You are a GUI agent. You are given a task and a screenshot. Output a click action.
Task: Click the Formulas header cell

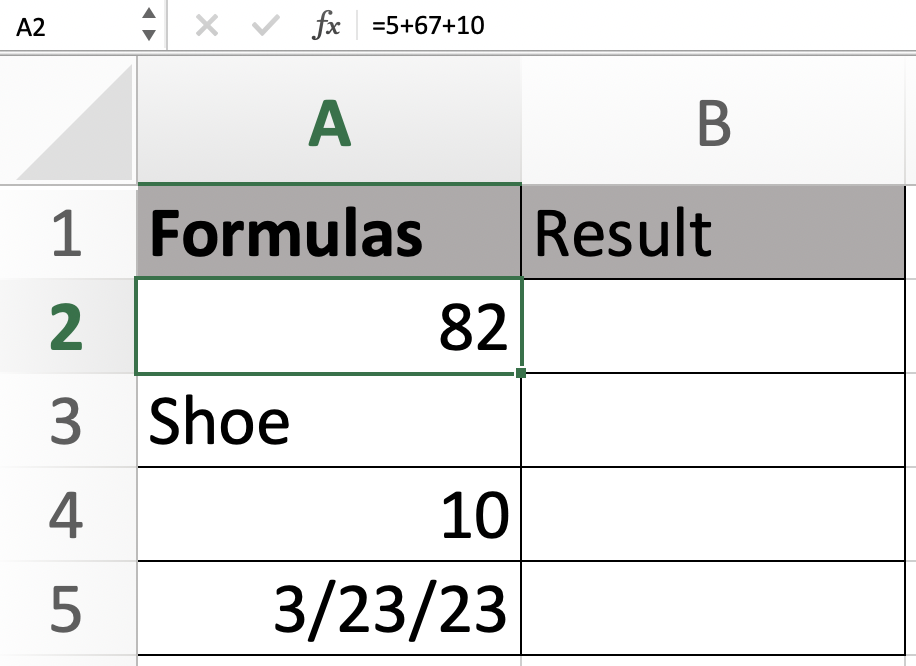tap(329, 232)
